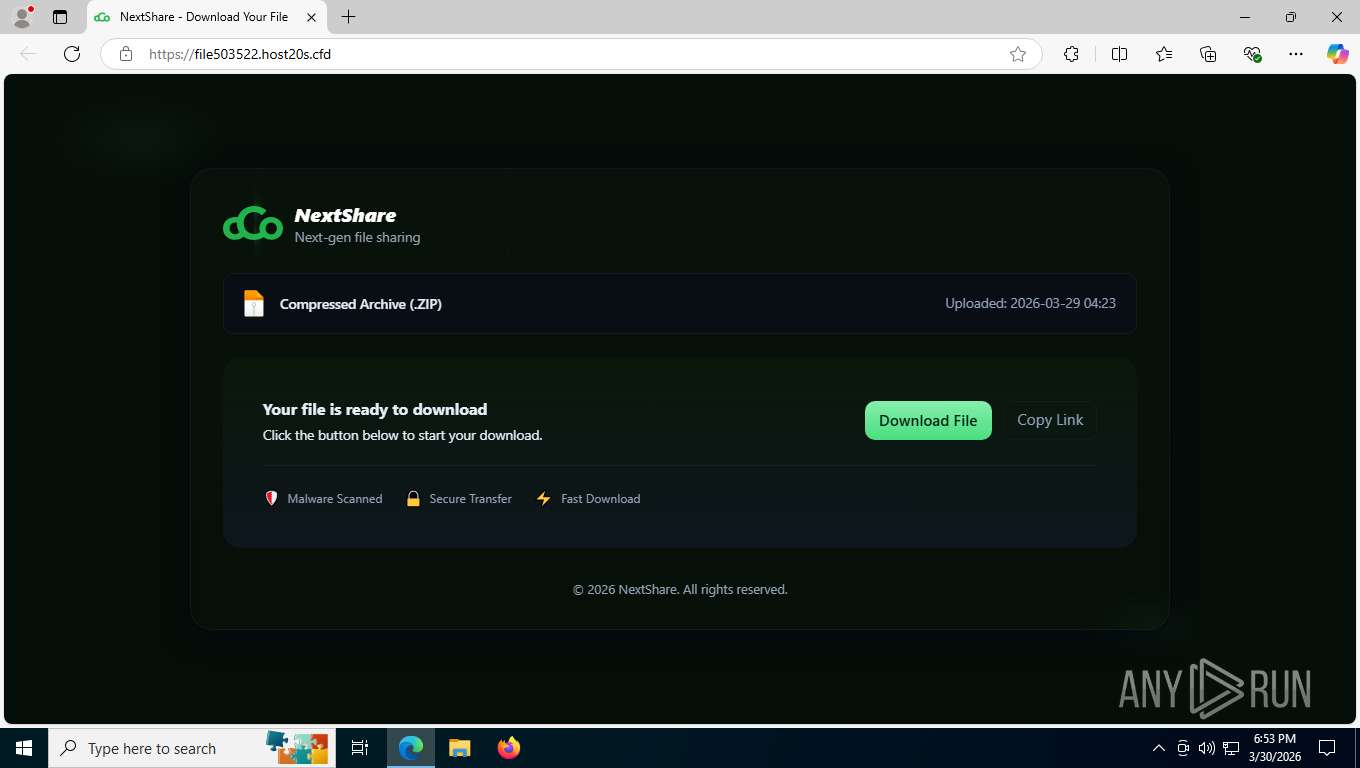Open the volume speaker control
The image size is (1360, 768).
[x=1207, y=748]
